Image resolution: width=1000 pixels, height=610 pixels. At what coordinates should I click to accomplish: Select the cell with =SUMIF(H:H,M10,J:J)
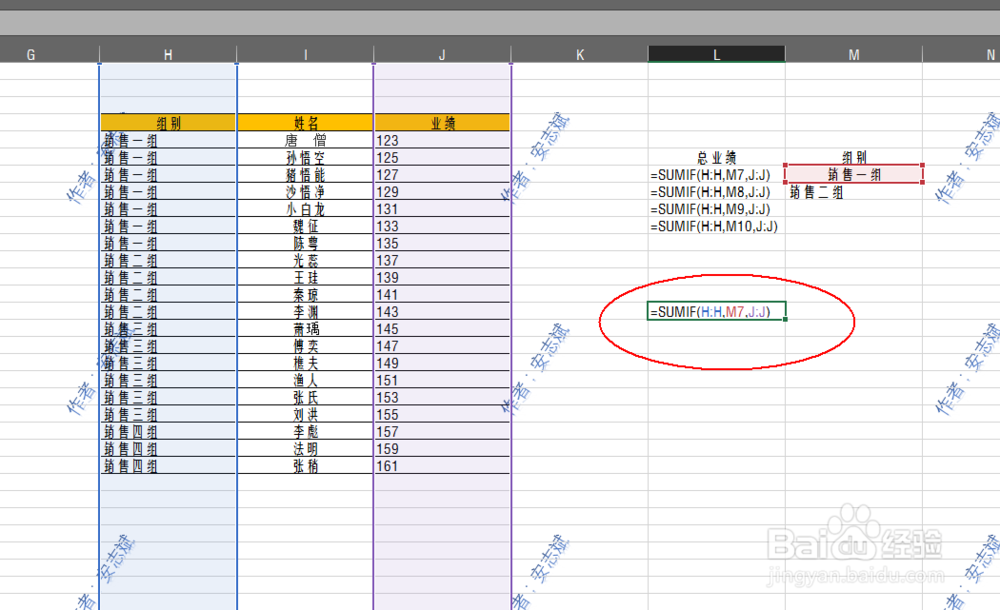(x=716, y=227)
